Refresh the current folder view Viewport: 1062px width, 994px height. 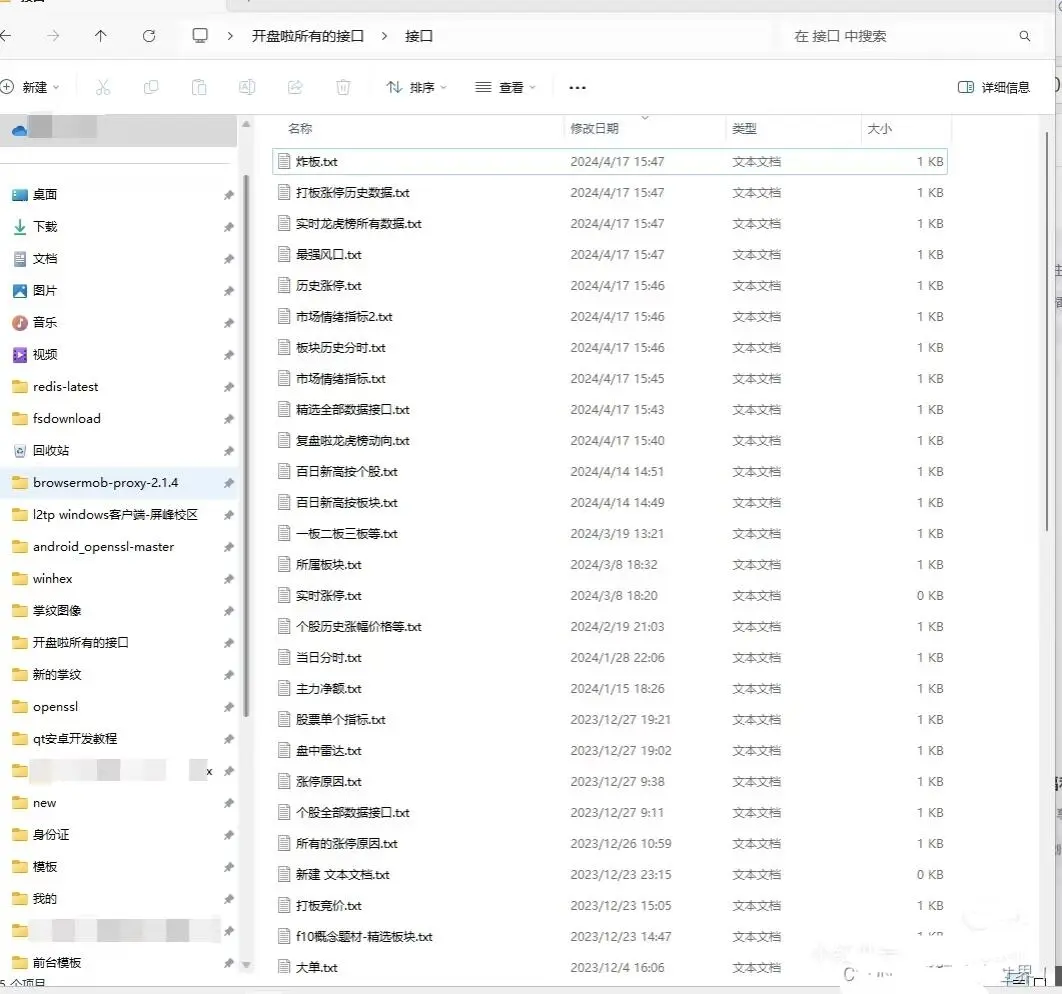[x=149, y=36]
